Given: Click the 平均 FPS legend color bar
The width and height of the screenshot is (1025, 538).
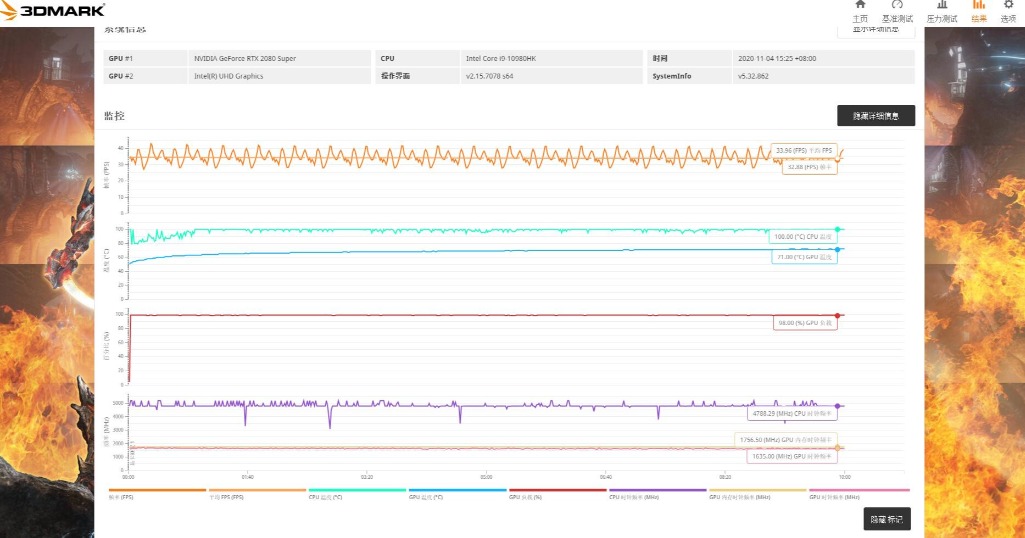Looking at the screenshot, I should pos(257,490).
